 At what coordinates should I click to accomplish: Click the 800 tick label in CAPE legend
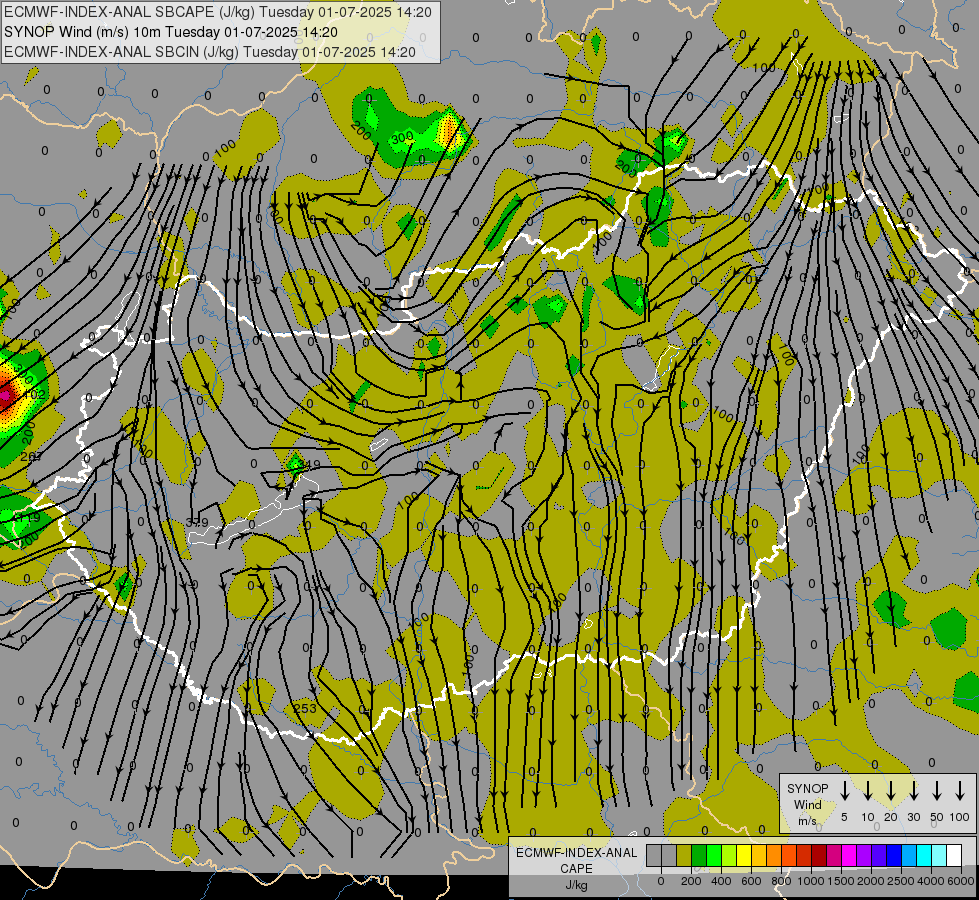pyautogui.click(x=781, y=881)
